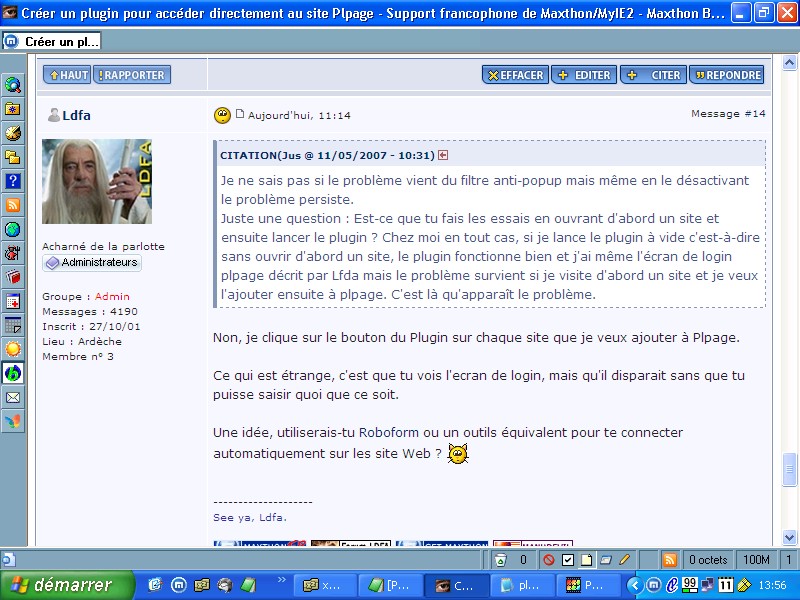Click the MSN butterfly sidebar icon
Image resolution: width=800 pixels, height=600 pixels.
13,421
